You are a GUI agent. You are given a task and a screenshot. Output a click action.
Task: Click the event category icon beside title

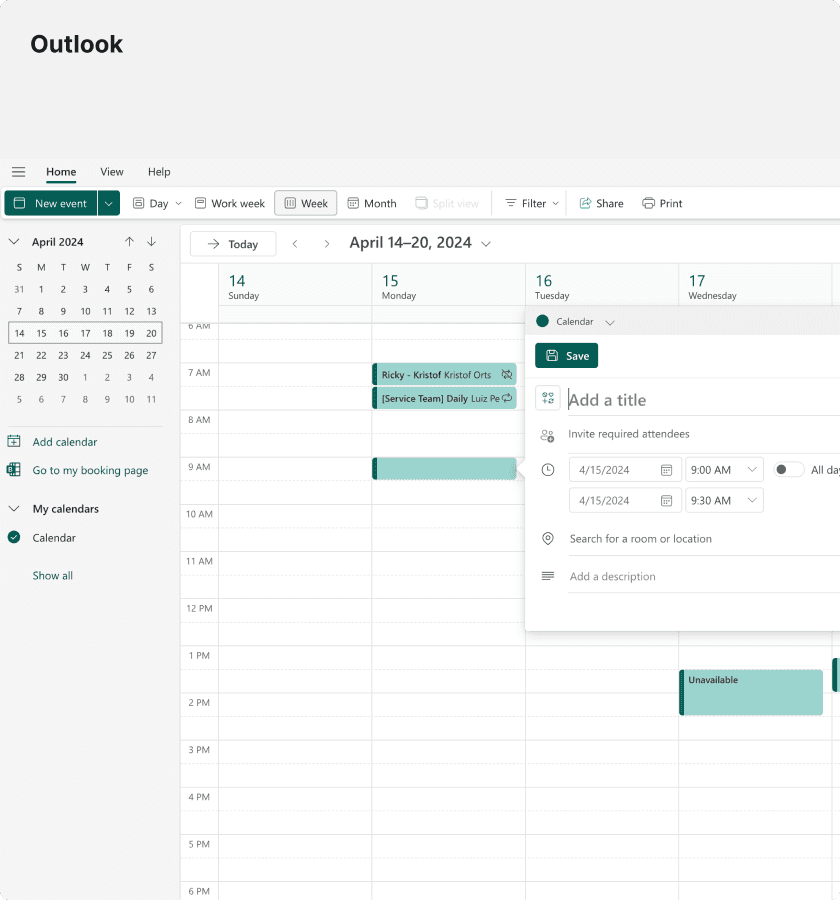(548, 398)
